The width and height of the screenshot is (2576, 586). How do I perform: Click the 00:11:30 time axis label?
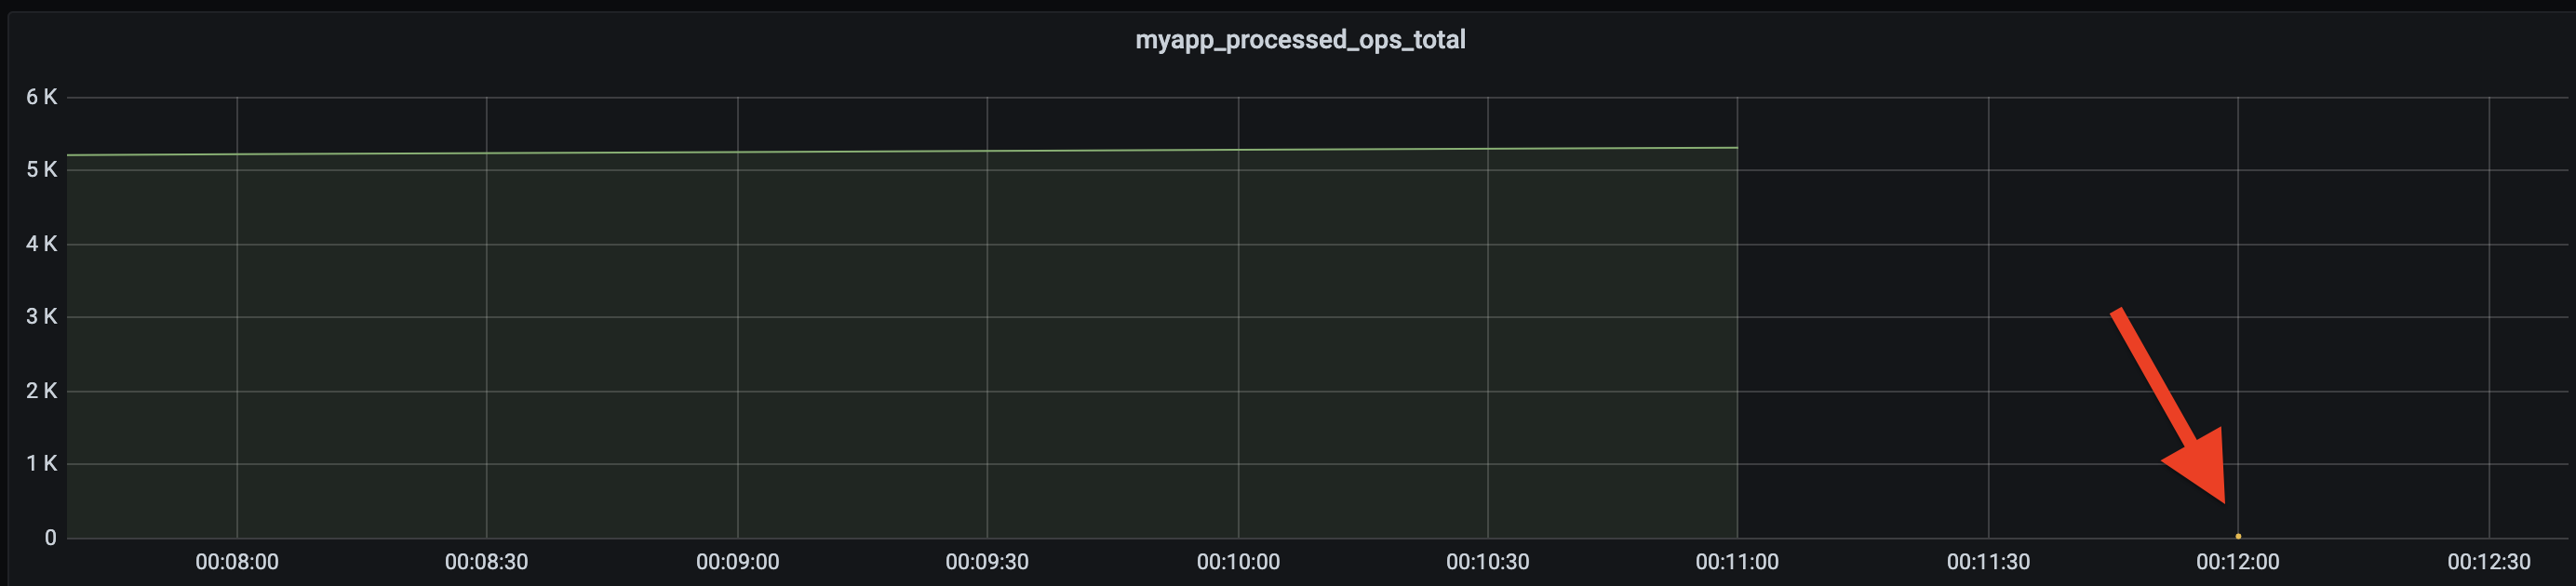[x=1988, y=562]
